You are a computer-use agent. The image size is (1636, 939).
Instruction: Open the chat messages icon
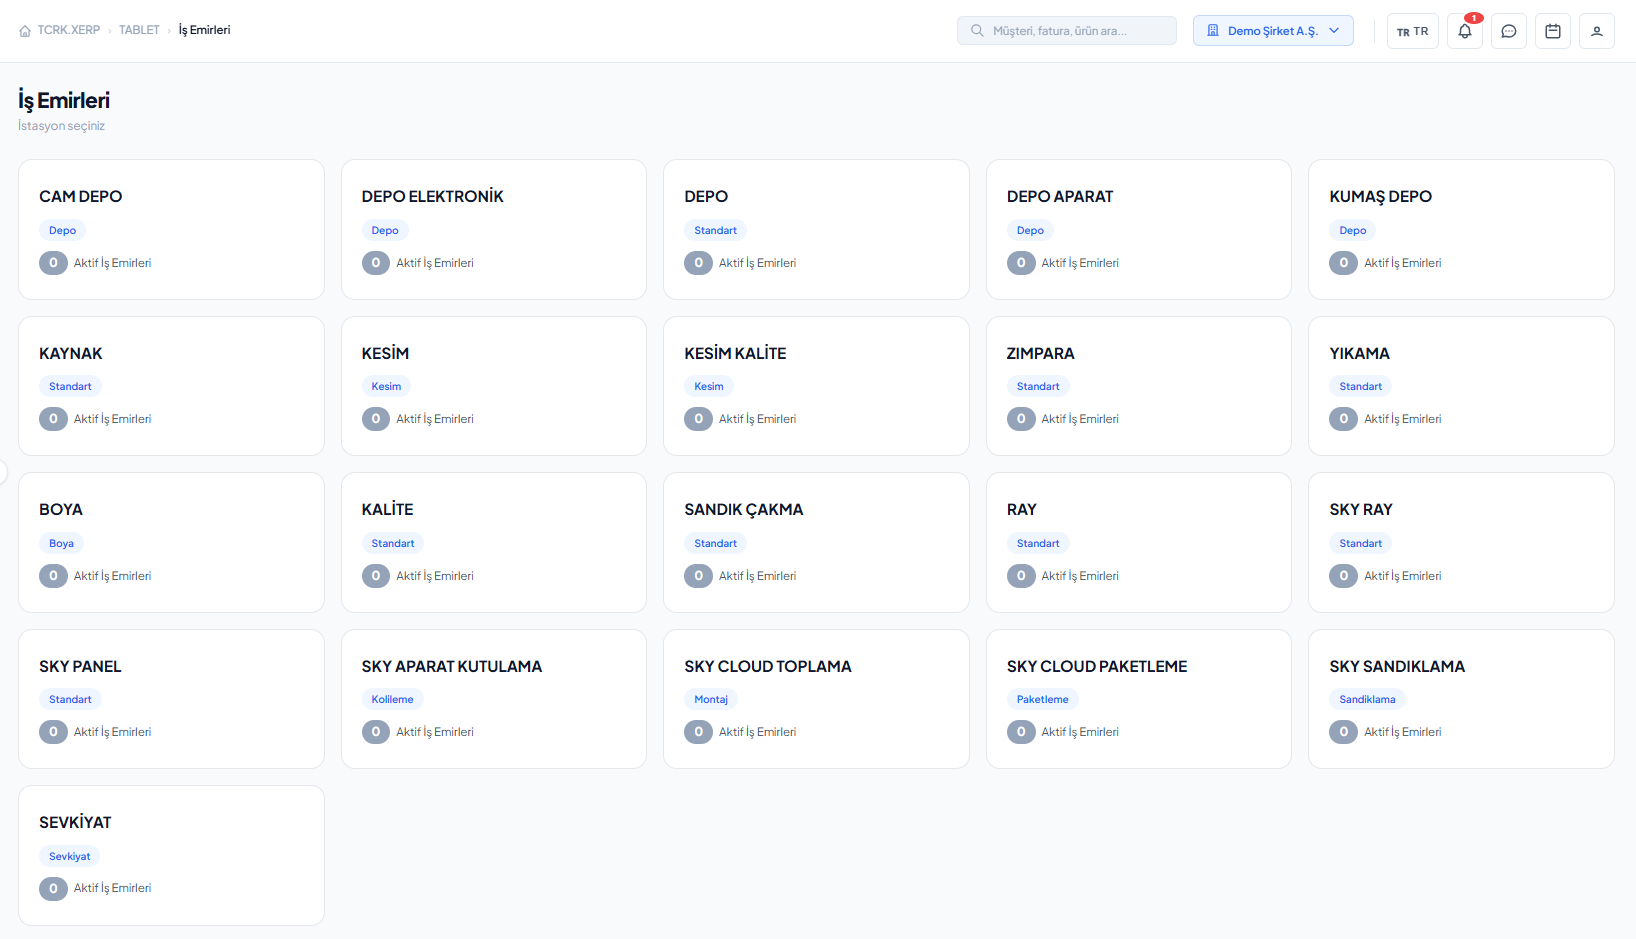click(x=1508, y=31)
